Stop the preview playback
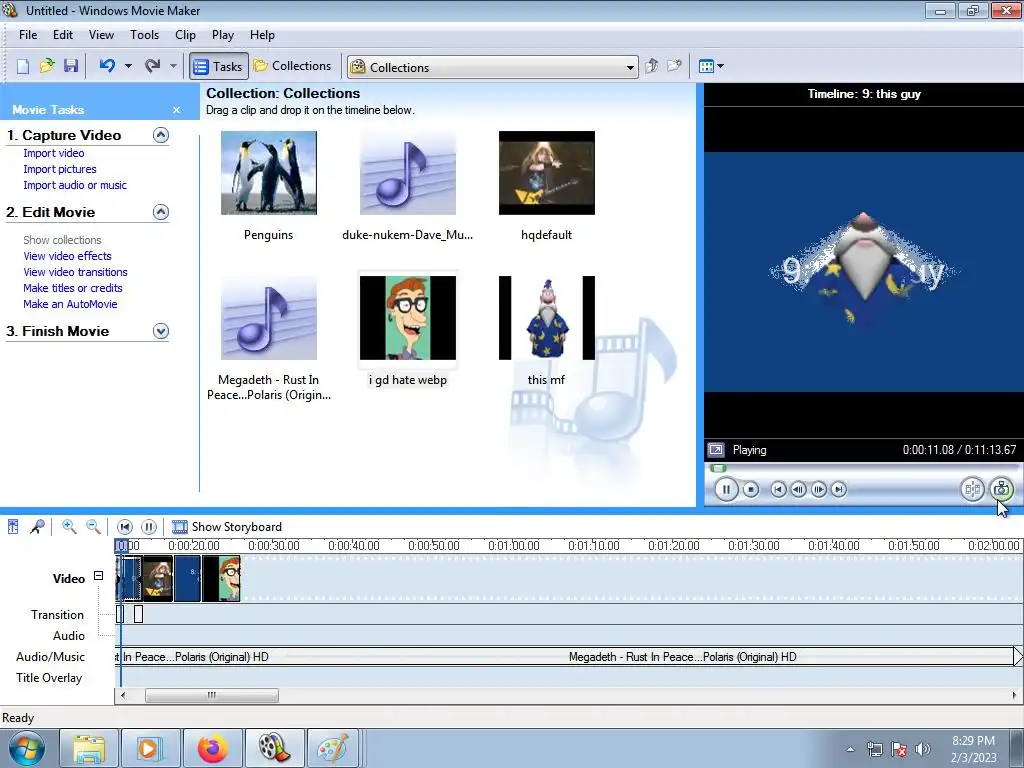This screenshot has width=1024, height=768. (x=751, y=489)
